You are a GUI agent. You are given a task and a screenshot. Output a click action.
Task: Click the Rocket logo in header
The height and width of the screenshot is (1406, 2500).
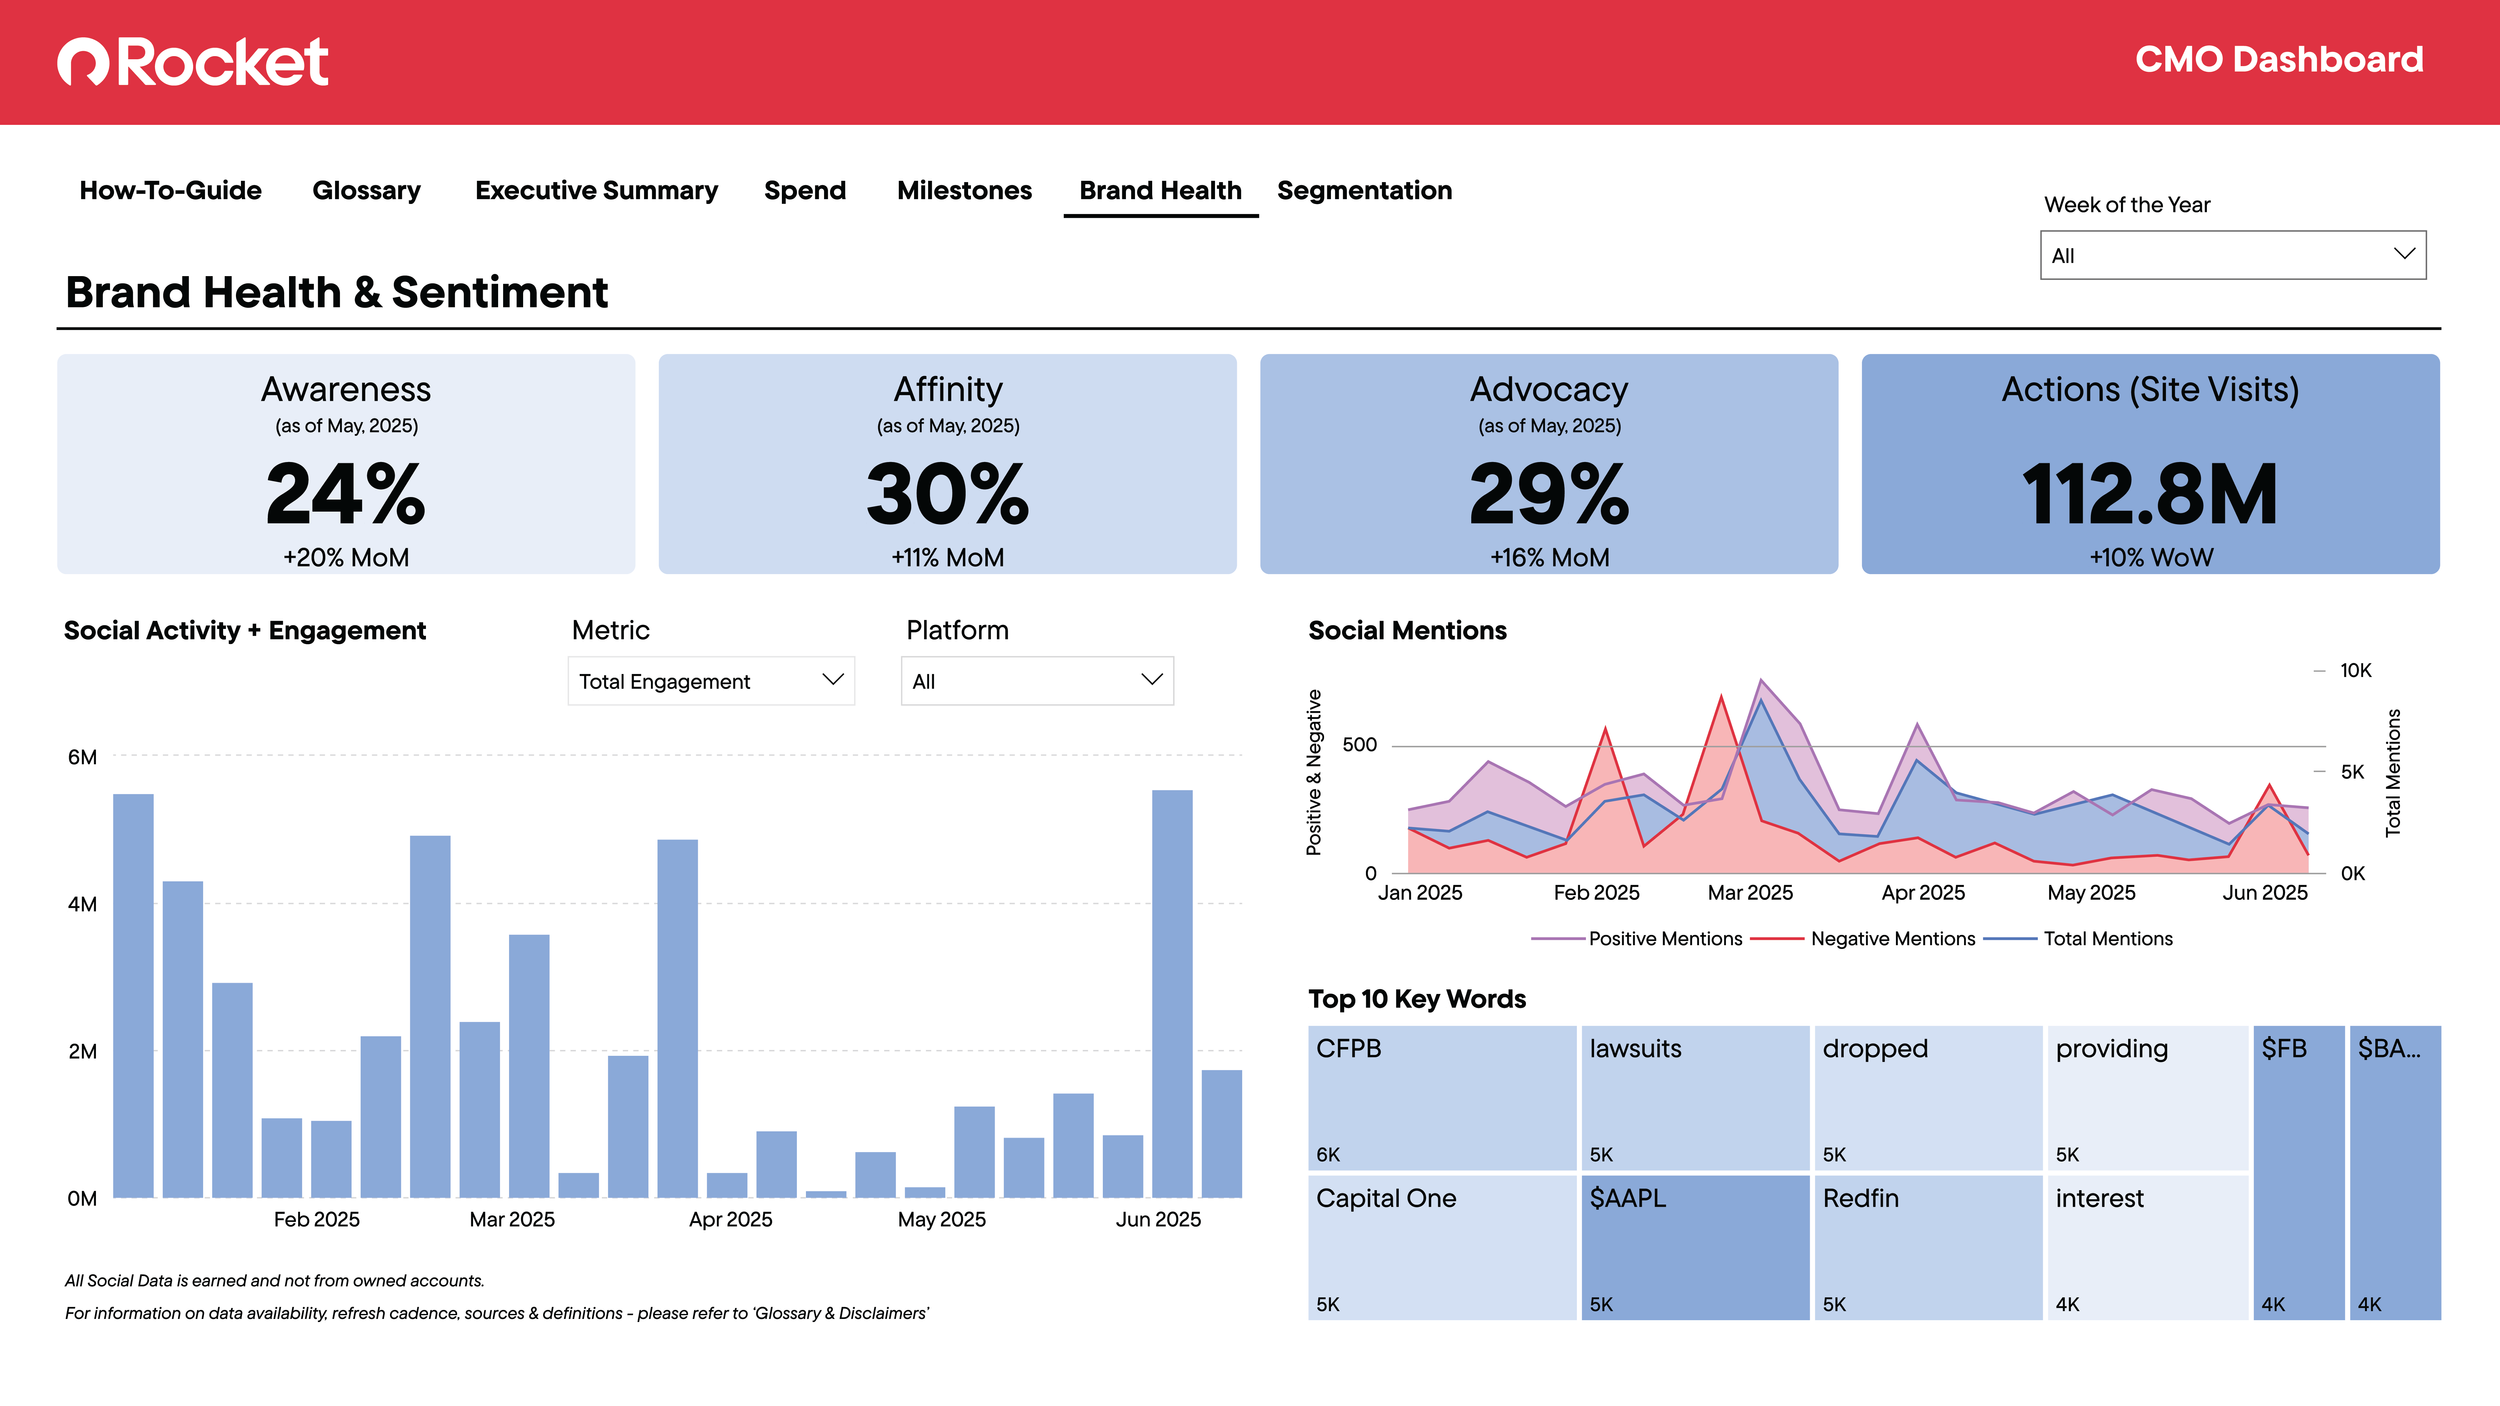click(193, 62)
